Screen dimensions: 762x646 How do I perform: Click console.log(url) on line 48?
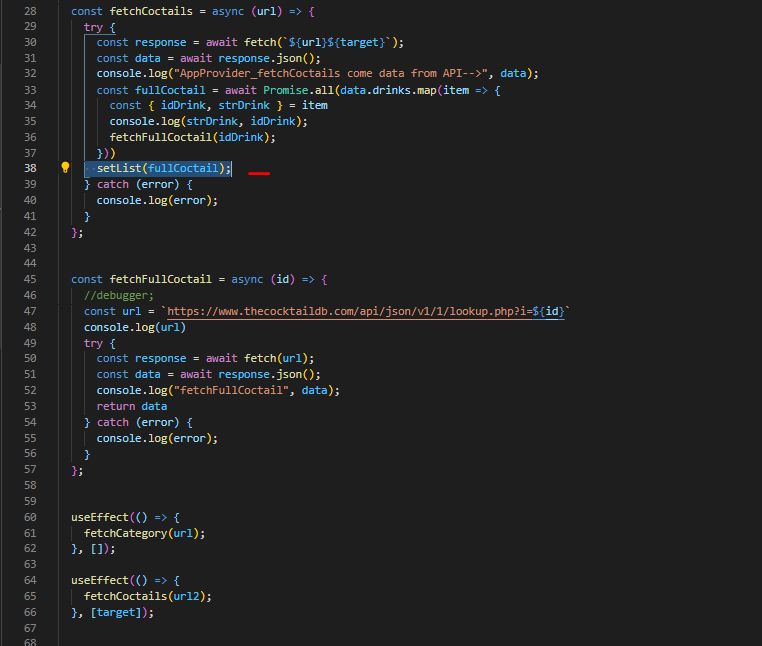pos(135,327)
